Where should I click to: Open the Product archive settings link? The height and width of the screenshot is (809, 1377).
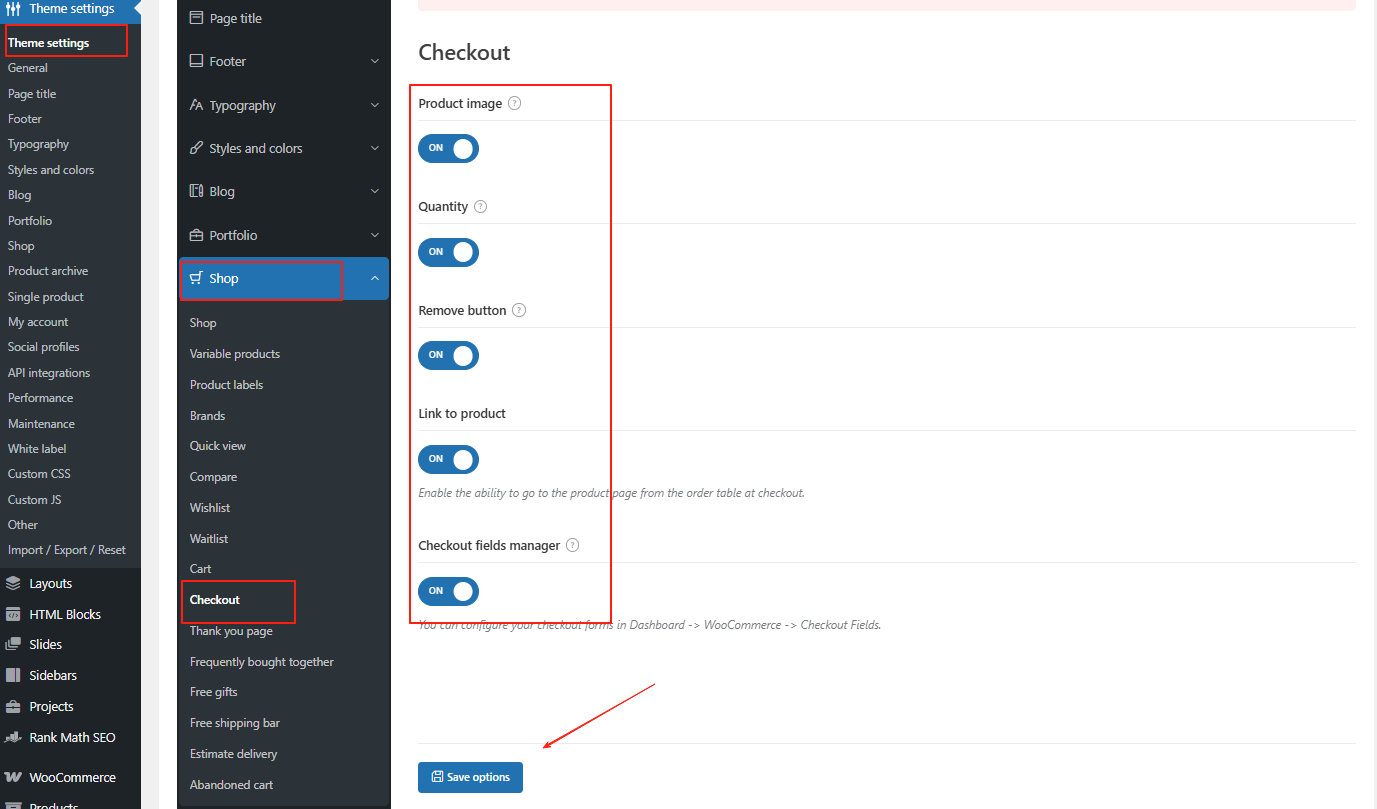click(x=47, y=270)
